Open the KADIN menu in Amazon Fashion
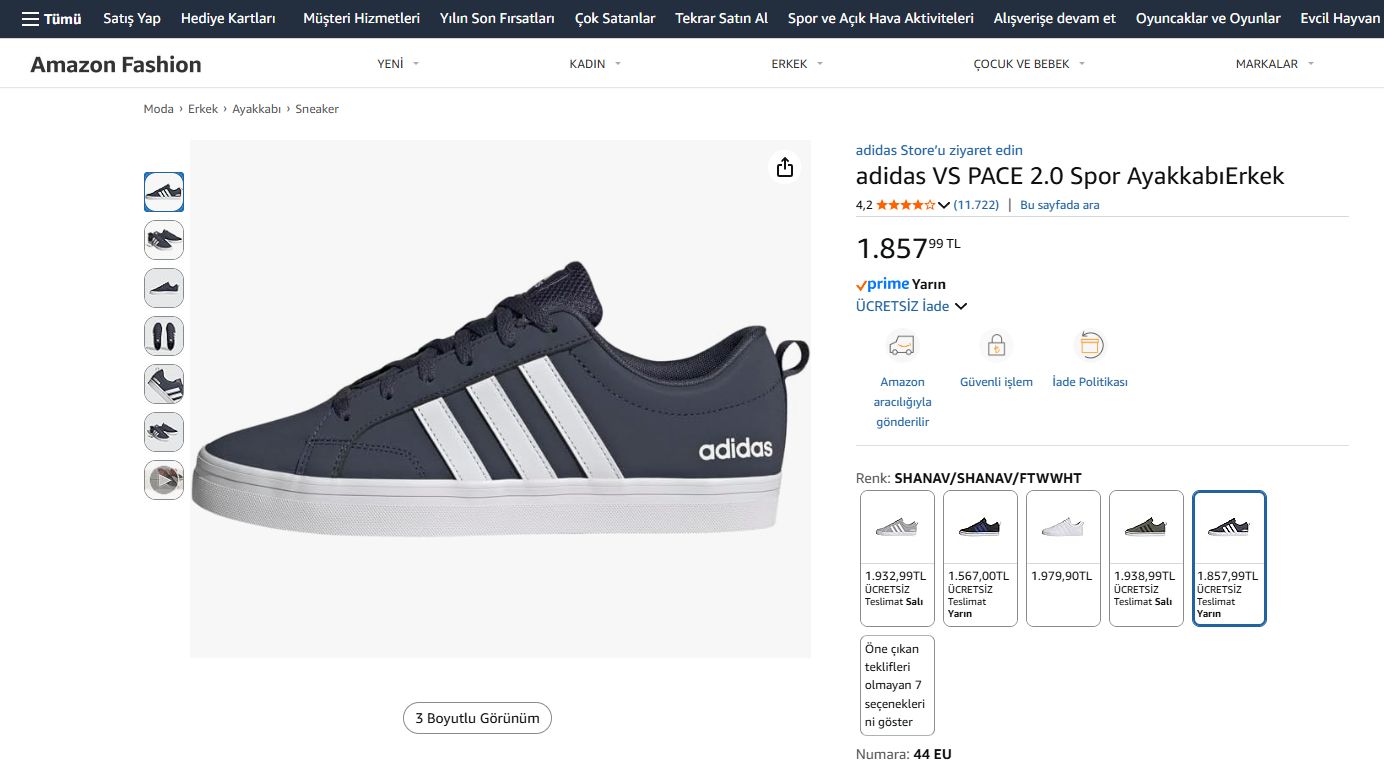Screen dimensions: 1384x763 [595, 64]
